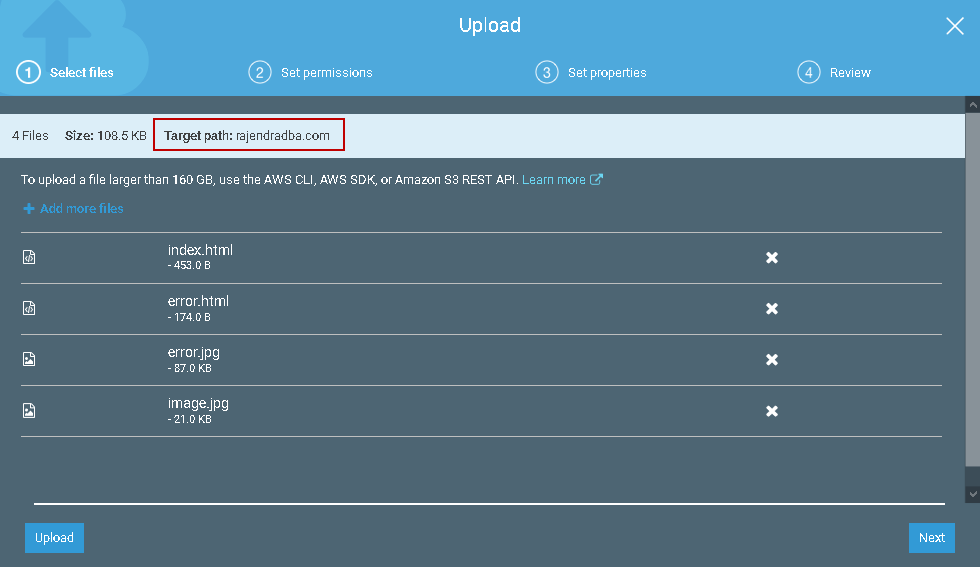Select the index.html file name
980x567 pixels.
[x=200, y=250]
